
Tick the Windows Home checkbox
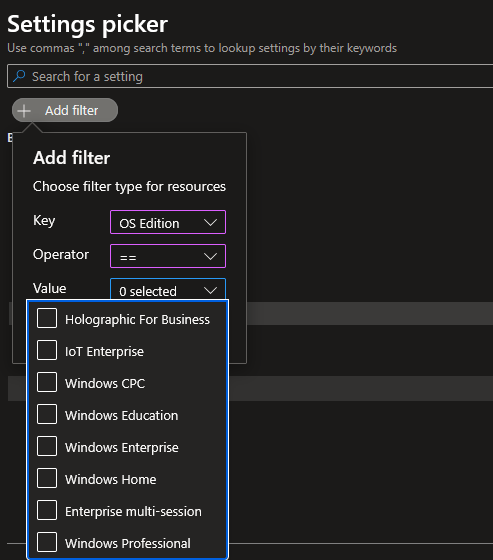pos(47,478)
